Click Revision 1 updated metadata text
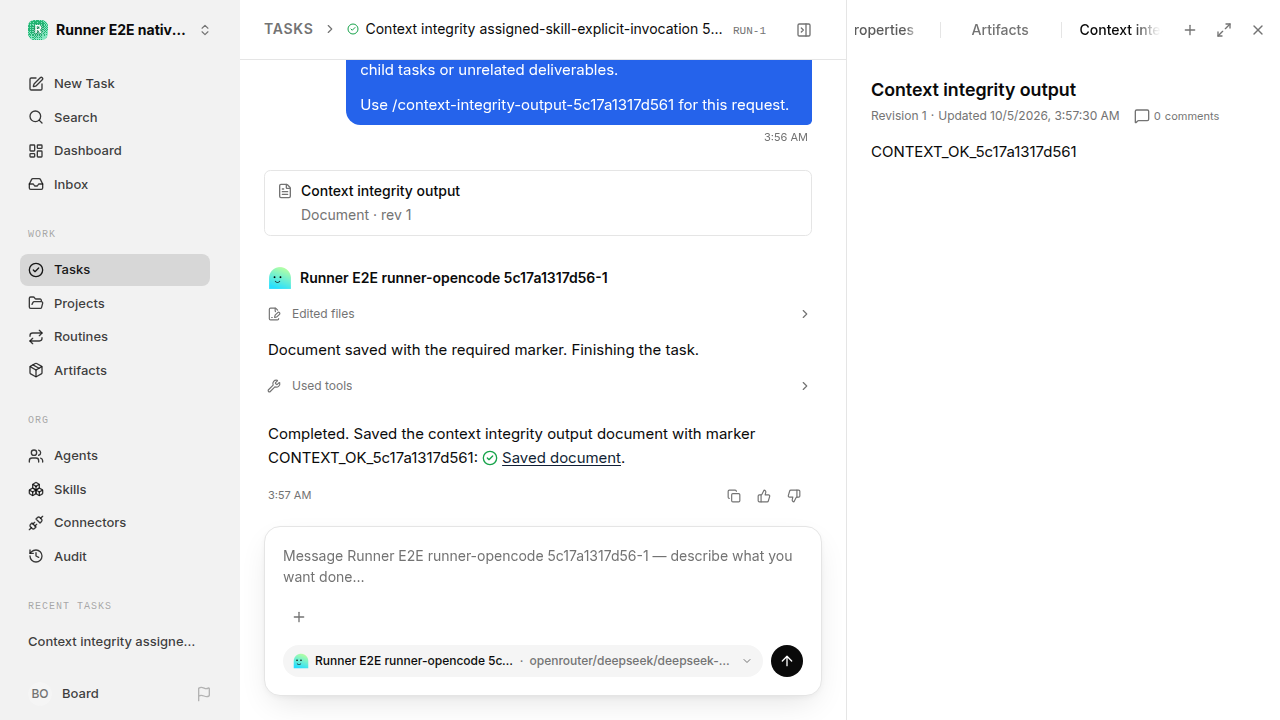This screenshot has width=1280, height=720. coord(995,116)
